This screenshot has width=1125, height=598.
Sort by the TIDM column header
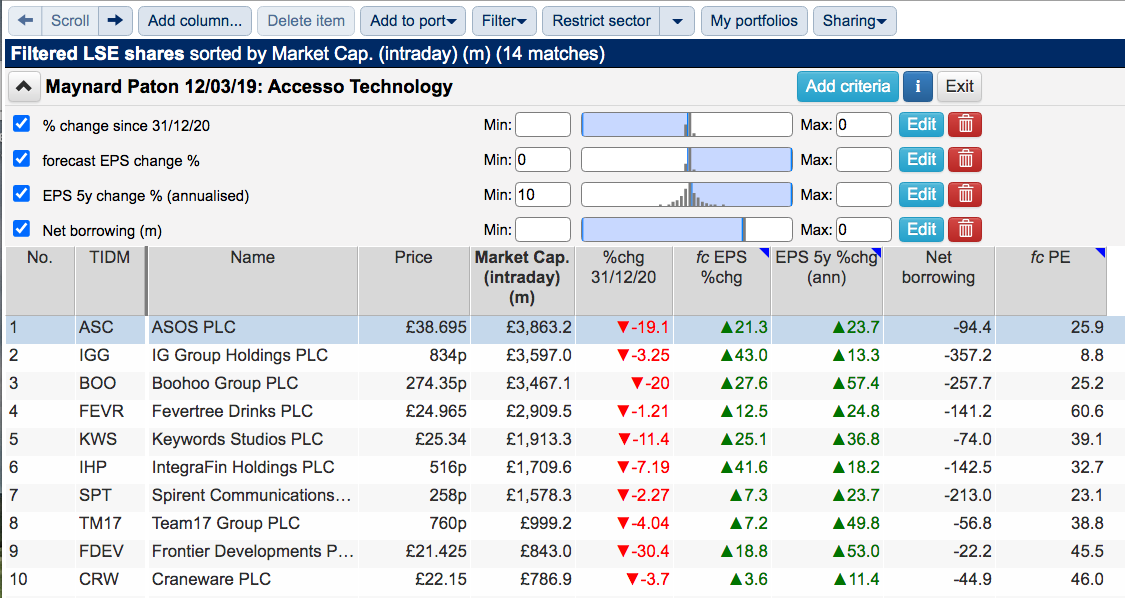(x=110, y=281)
